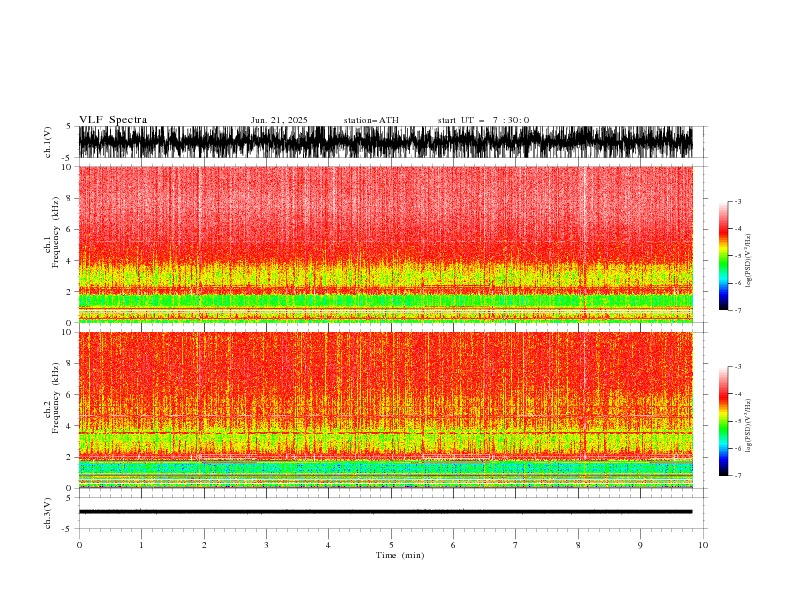Click the 8 kHz tick on ch.1 frequency axis
792x612 pixels.
point(70,198)
